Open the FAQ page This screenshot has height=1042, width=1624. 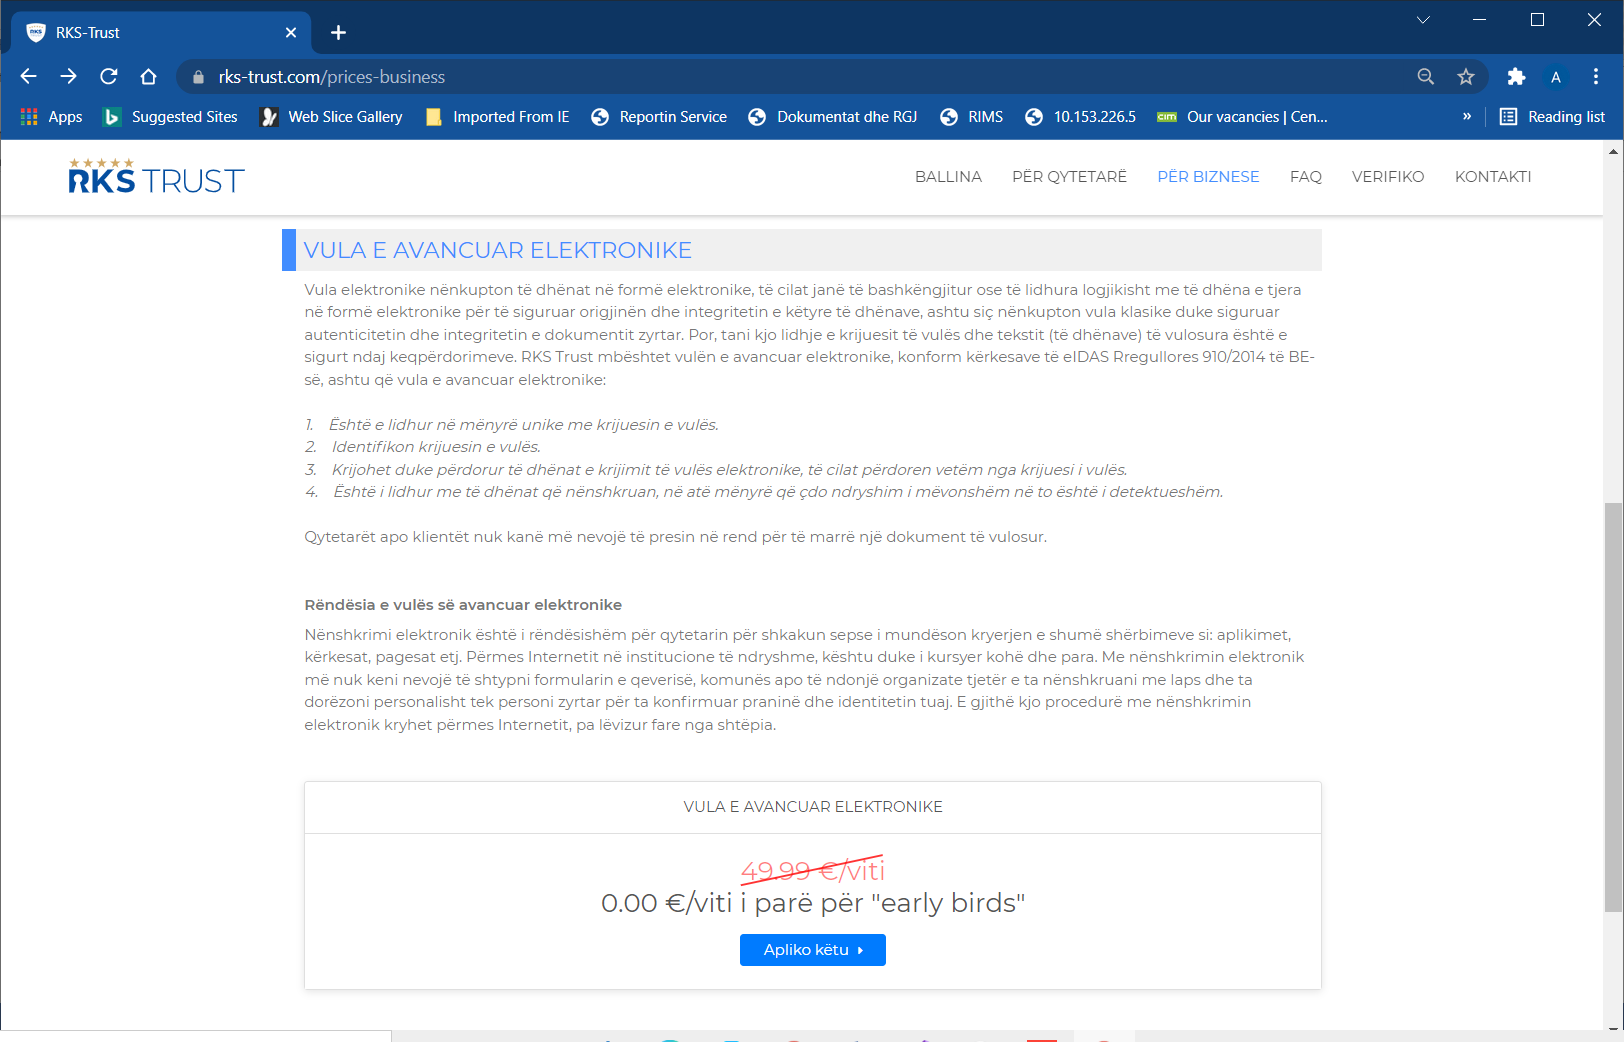click(1306, 177)
